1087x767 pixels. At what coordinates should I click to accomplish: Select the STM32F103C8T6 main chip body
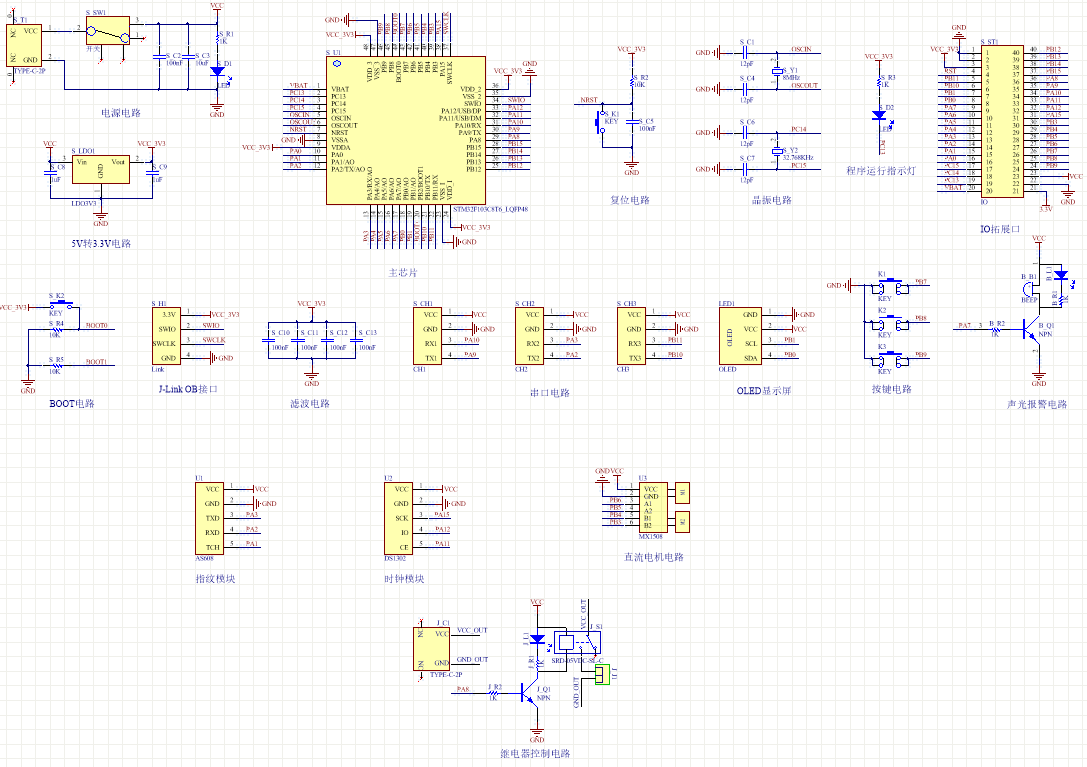[x=406, y=130]
